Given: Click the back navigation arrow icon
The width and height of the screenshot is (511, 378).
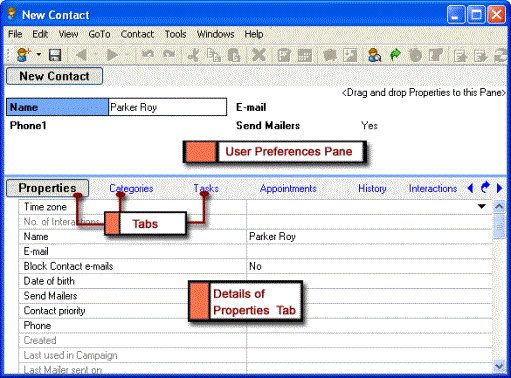Looking at the screenshot, I should (81, 55).
